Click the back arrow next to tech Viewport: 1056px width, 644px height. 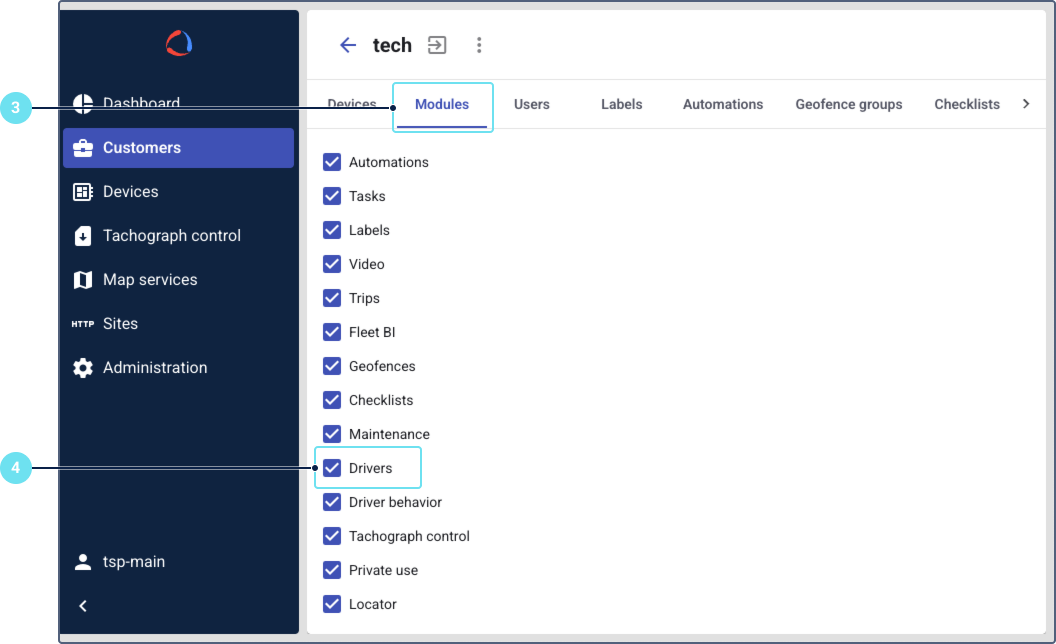click(x=348, y=45)
